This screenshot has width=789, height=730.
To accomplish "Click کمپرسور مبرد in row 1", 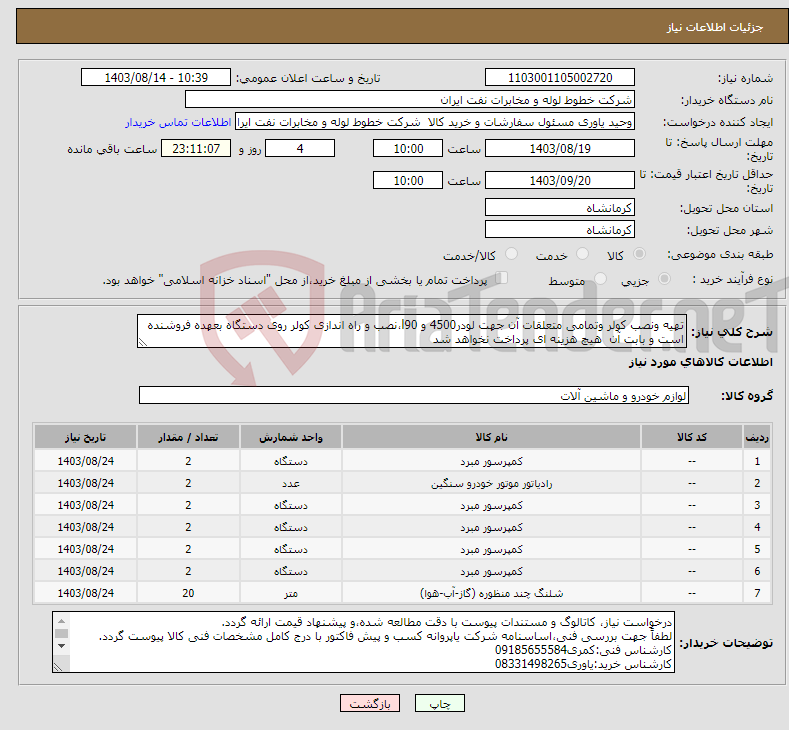I will point(492,461).
